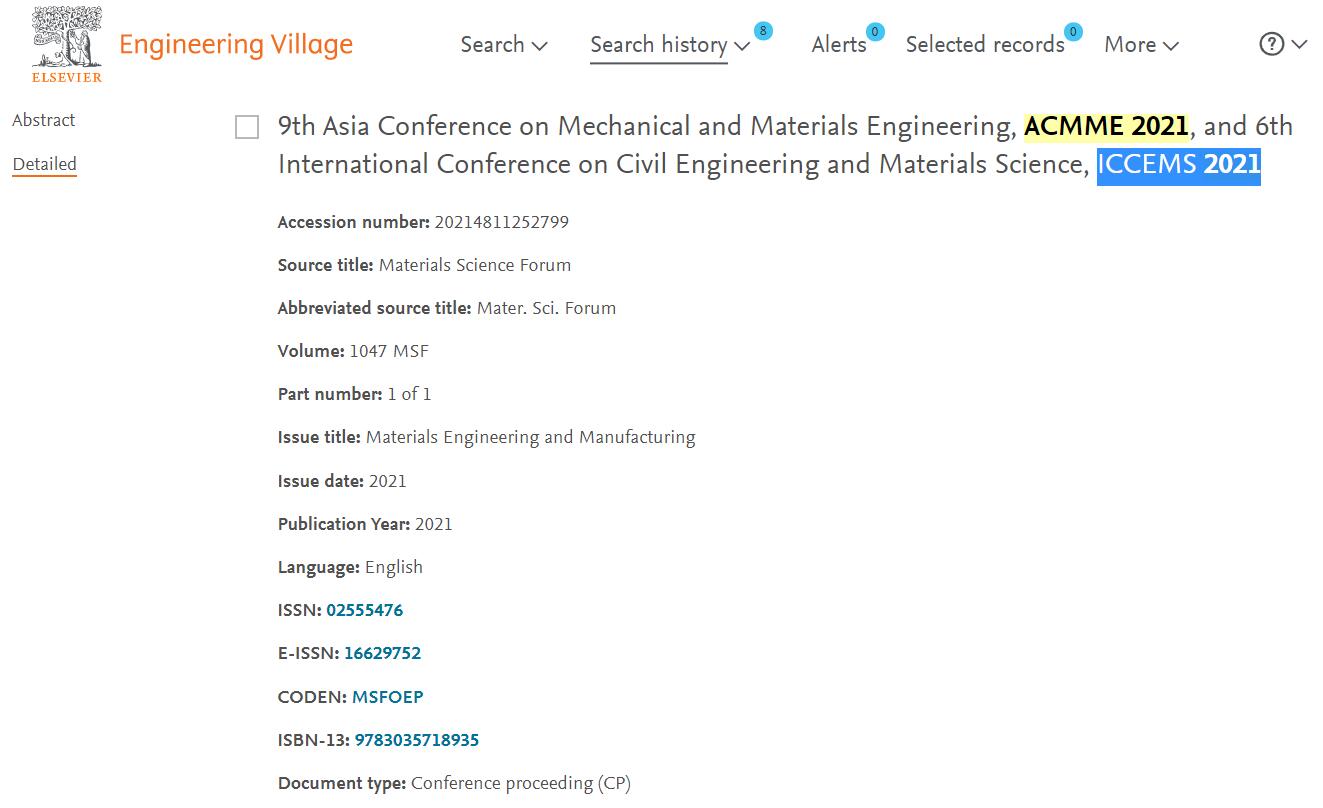Click the Alerts count badge

(x=875, y=32)
